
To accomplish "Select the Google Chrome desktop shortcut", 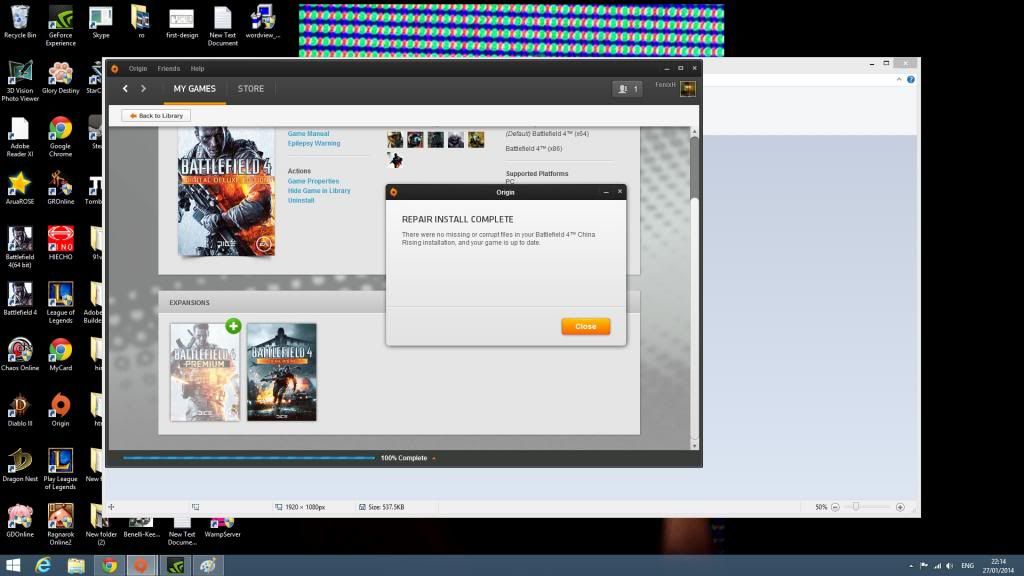I will (60, 137).
